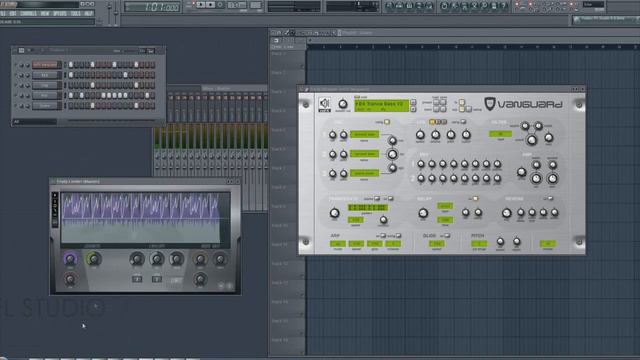Click the Trancegate pattern display
Viewport: 640px width, 360px height.
point(368,208)
